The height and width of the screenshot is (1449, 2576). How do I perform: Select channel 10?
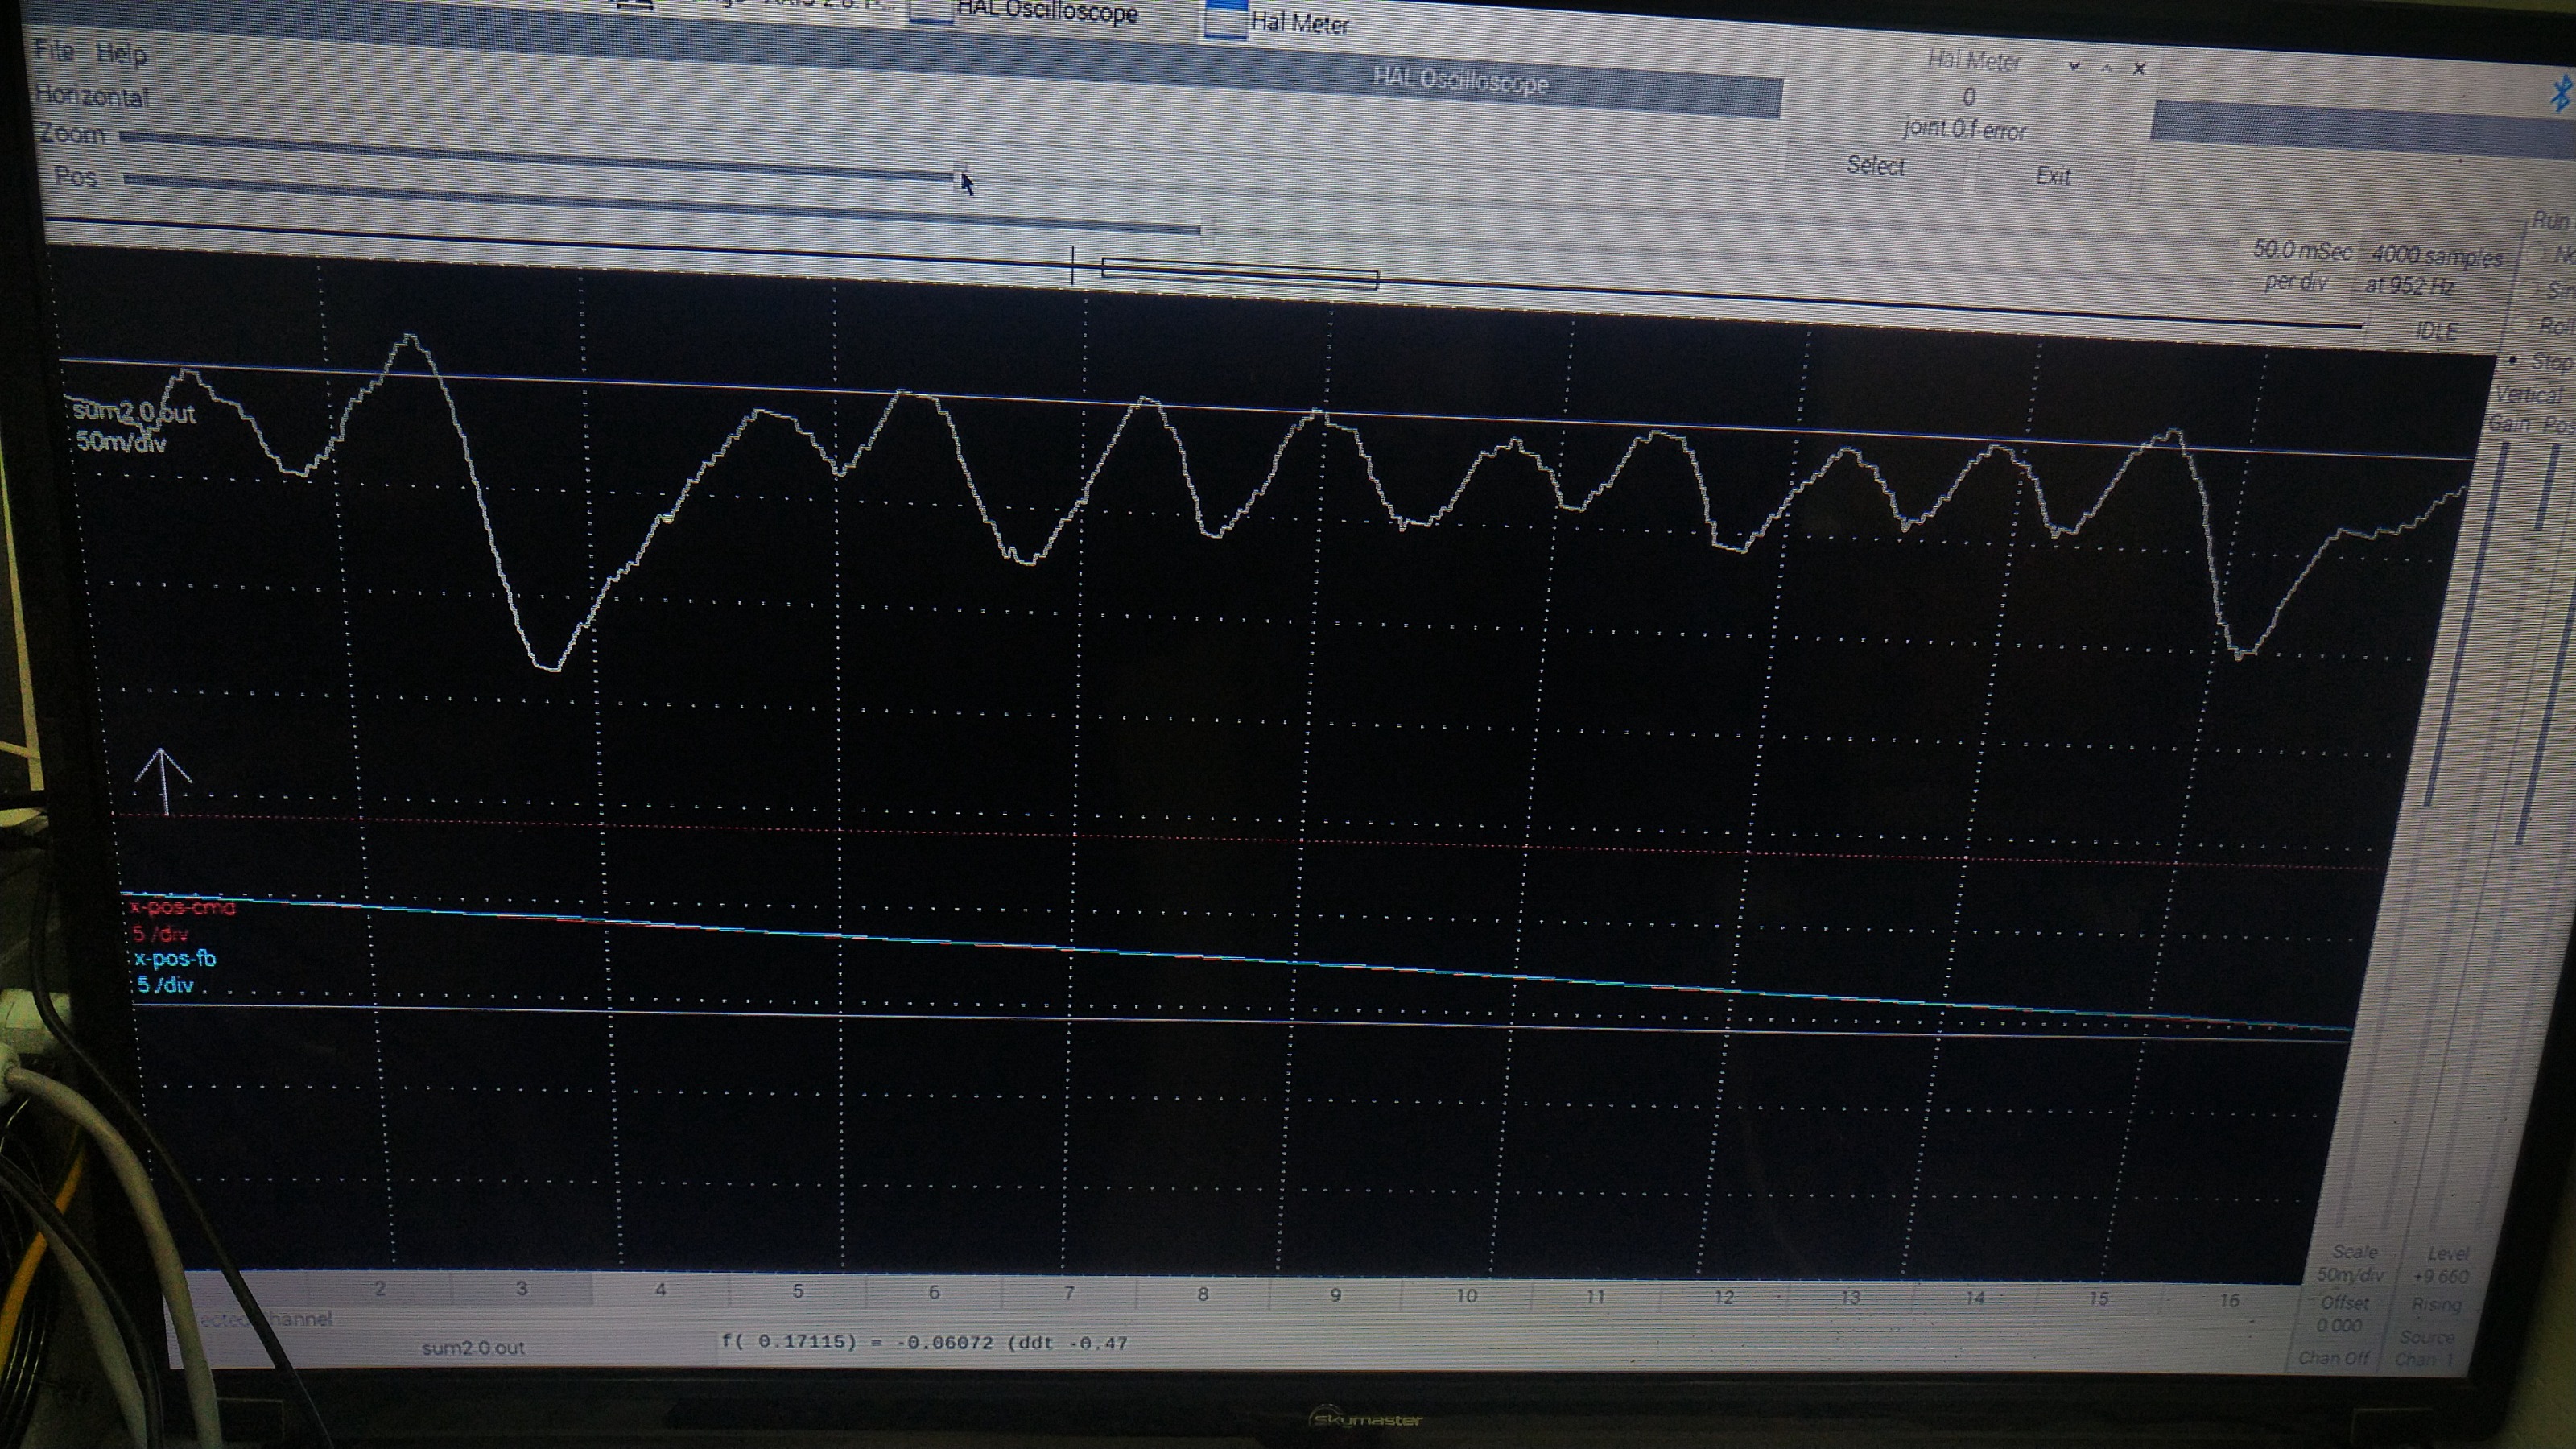click(1466, 1296)
